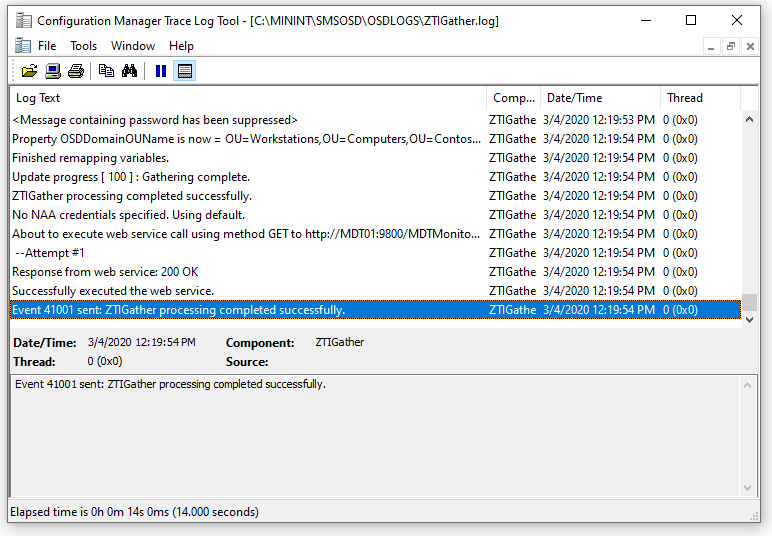The image size is (772, 536).
Task: Restore the inner log document window
Action: coord(731,46)
